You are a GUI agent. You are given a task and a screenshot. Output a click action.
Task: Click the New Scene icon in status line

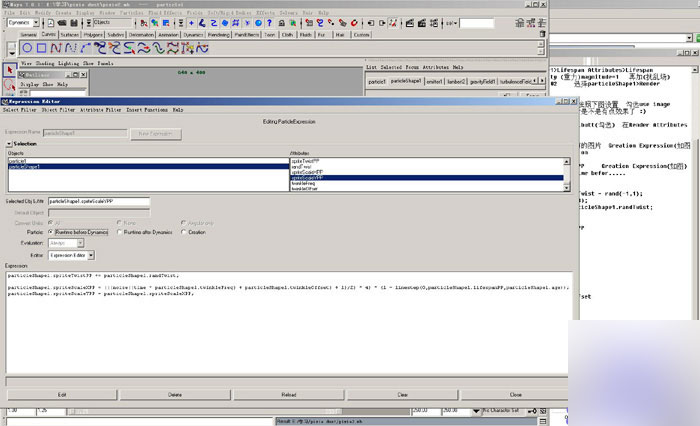[51, 23]
